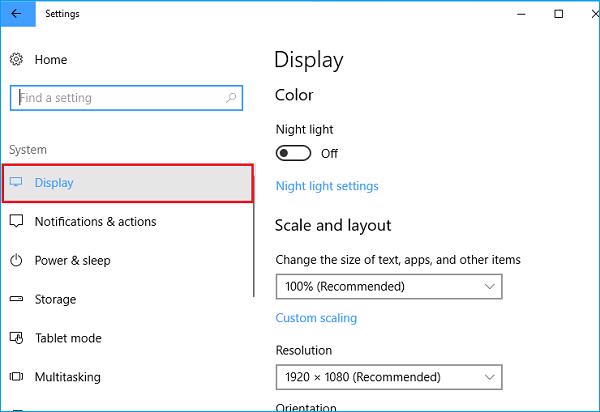This screenshot has height=412, width=600.
Task: Open the Power & sleep settings page
Action: tap(72, 261)
